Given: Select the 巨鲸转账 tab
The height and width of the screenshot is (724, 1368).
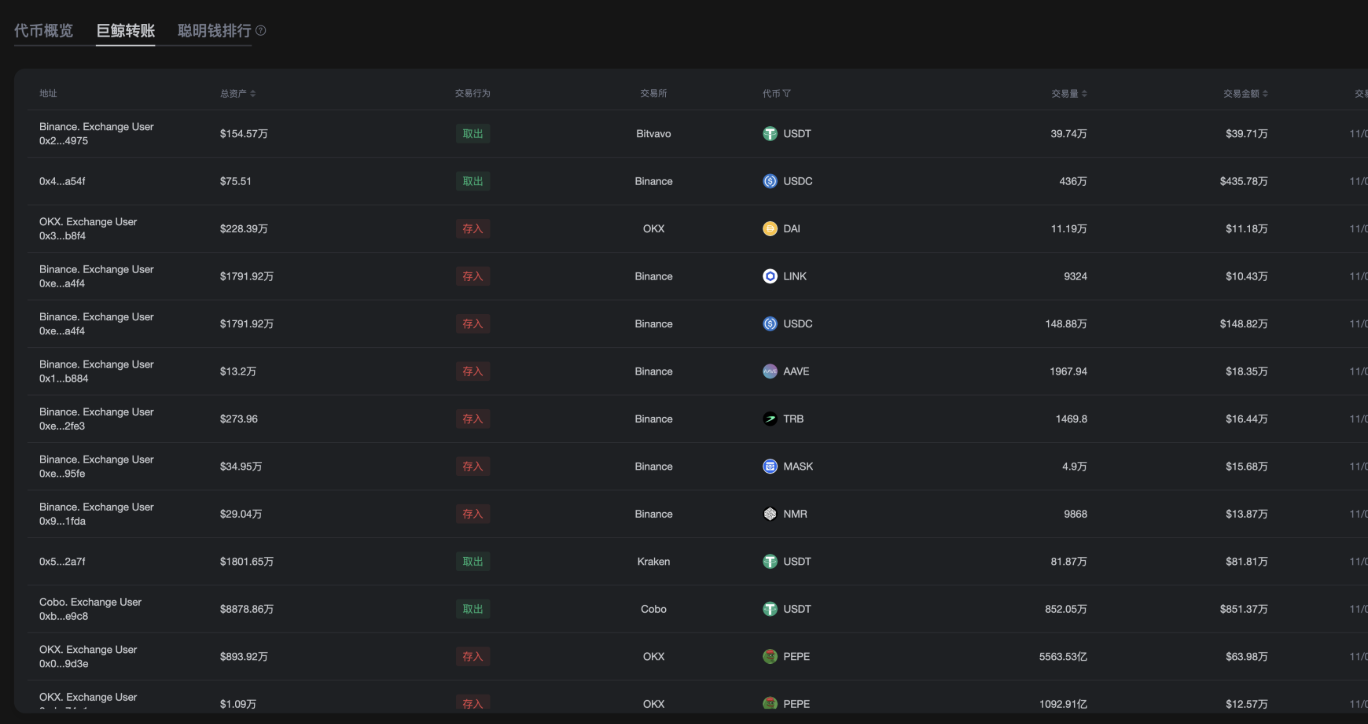Looking at the screenshot, I should 125,31.
